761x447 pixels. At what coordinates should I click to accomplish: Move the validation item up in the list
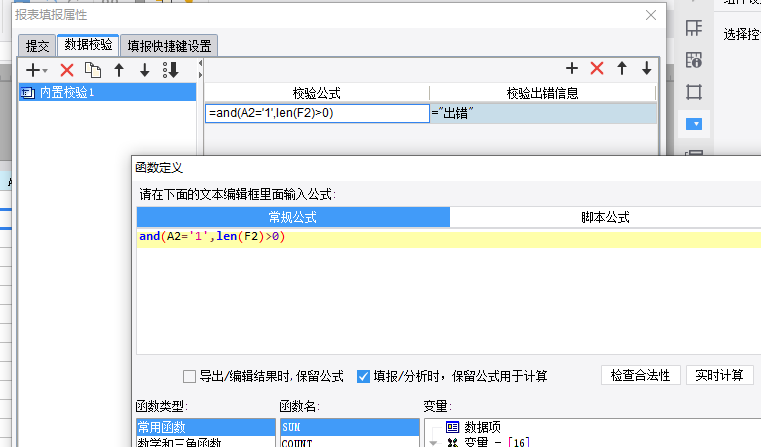(119, 70)
